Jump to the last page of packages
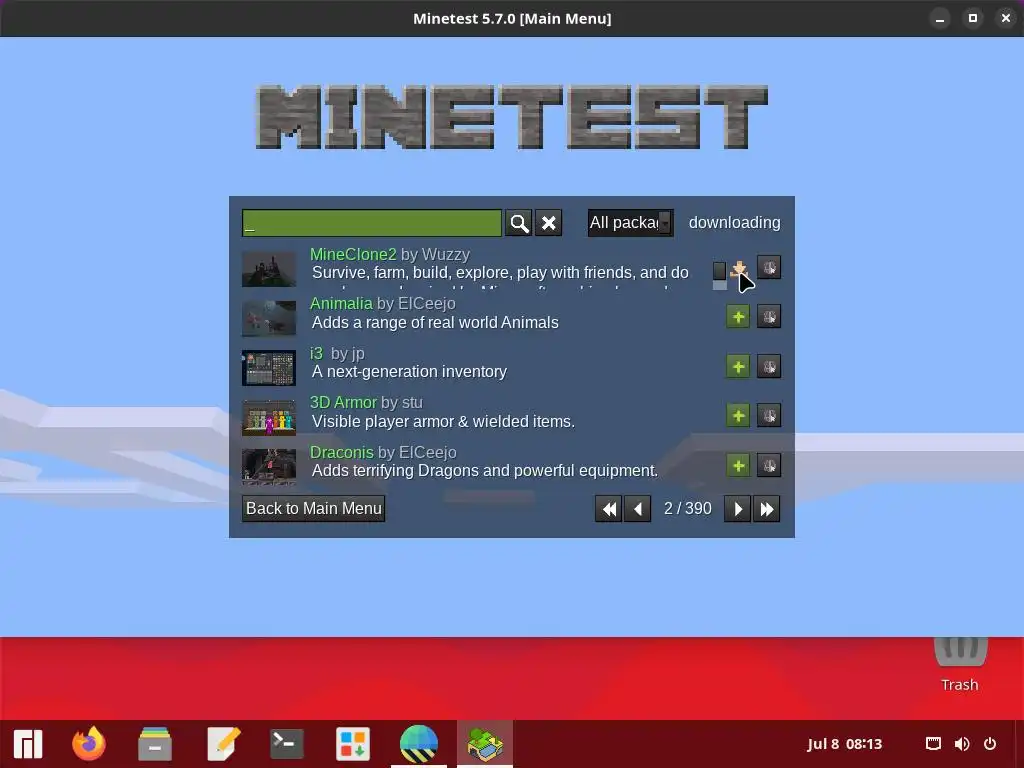Screen dimensions: 1024x768 [x=766, y=509]
